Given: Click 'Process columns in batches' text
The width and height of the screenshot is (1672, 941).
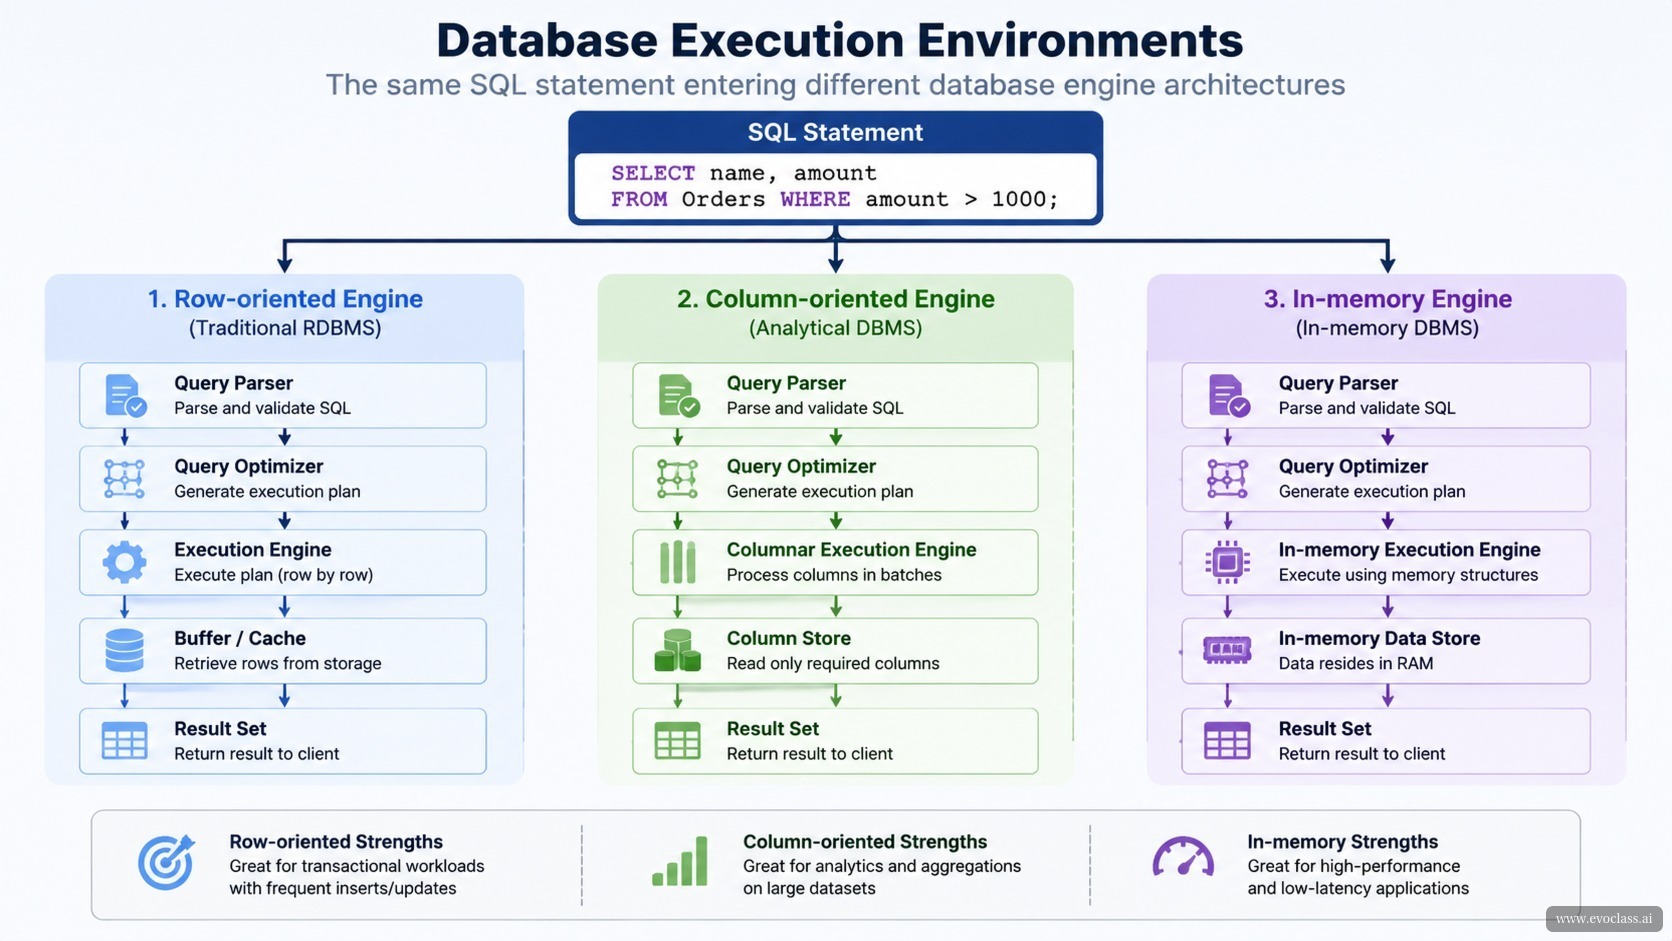Looking at the screenshot, I should 834,575.
